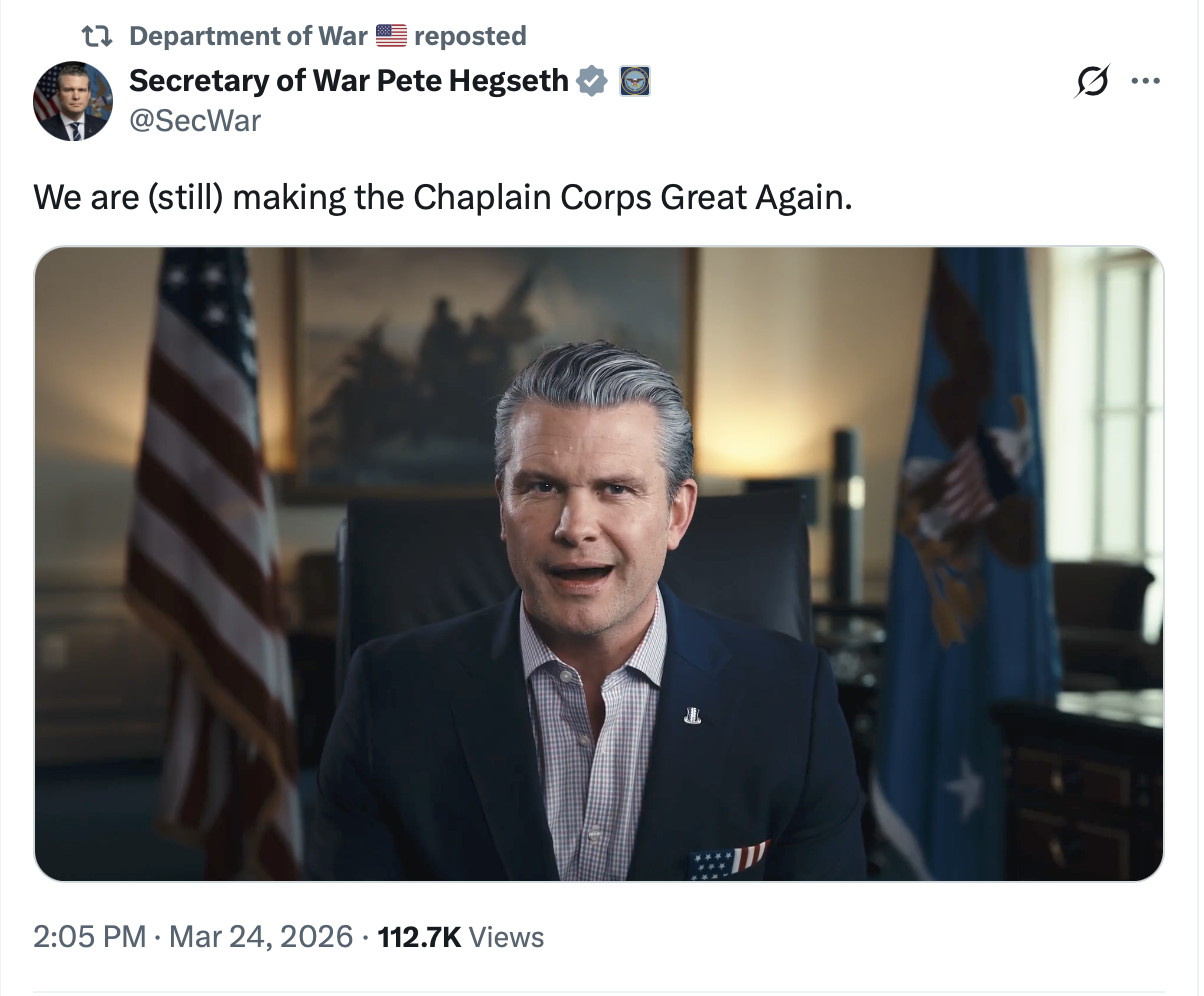
Task: Click the word "reposted" in the header
Action: coord(469,37)
